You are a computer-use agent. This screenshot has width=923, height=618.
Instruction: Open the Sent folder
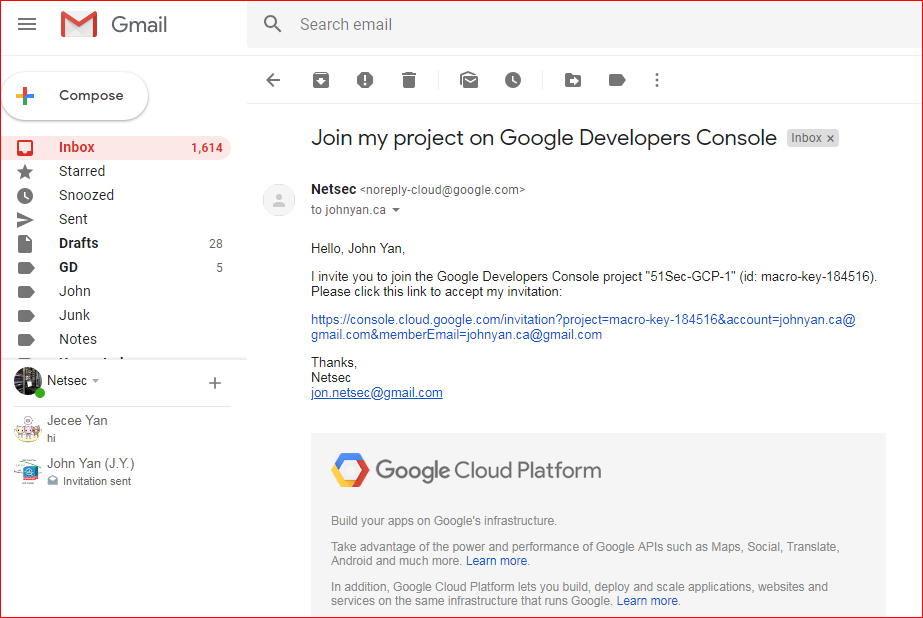coord(116,220)
